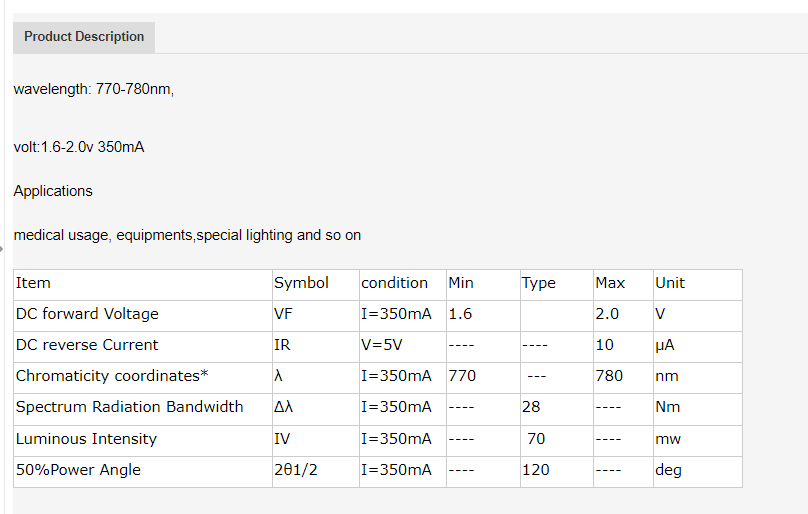Viewport: 808px width, 514px height.
Task: Click the Item column header cell
Action: [x=143, y=285]
